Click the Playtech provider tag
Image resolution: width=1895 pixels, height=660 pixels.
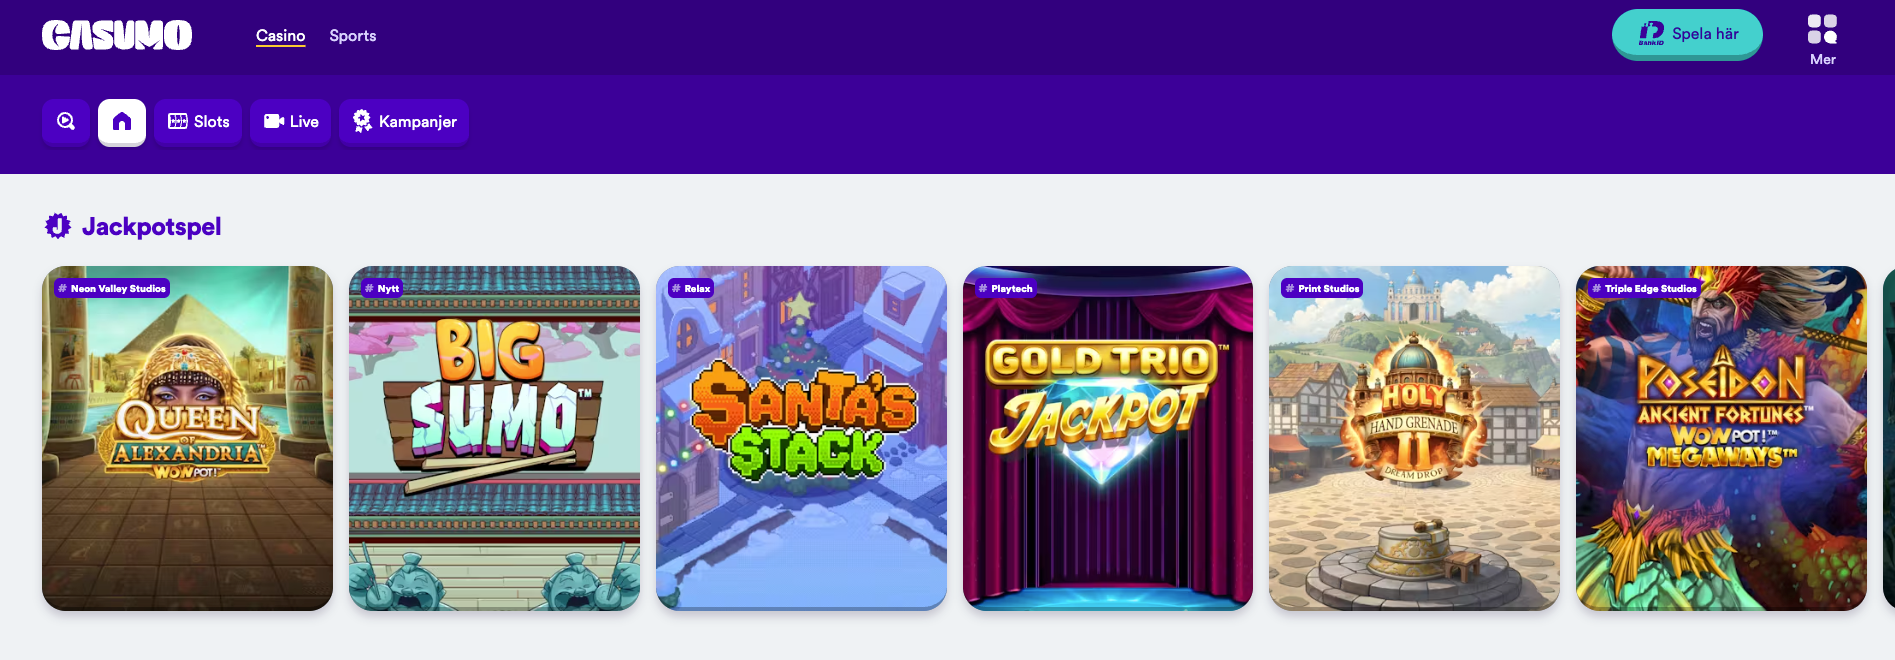tap(1005, 288)
